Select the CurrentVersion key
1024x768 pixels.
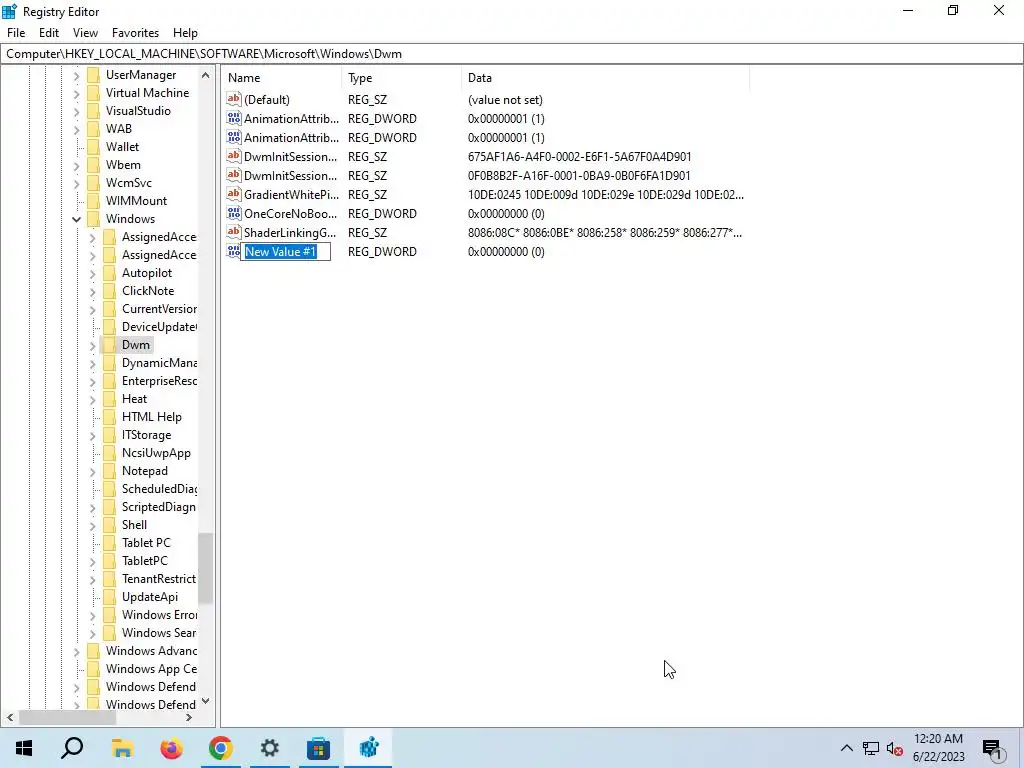pyautogui.click(x=159, y=309)
